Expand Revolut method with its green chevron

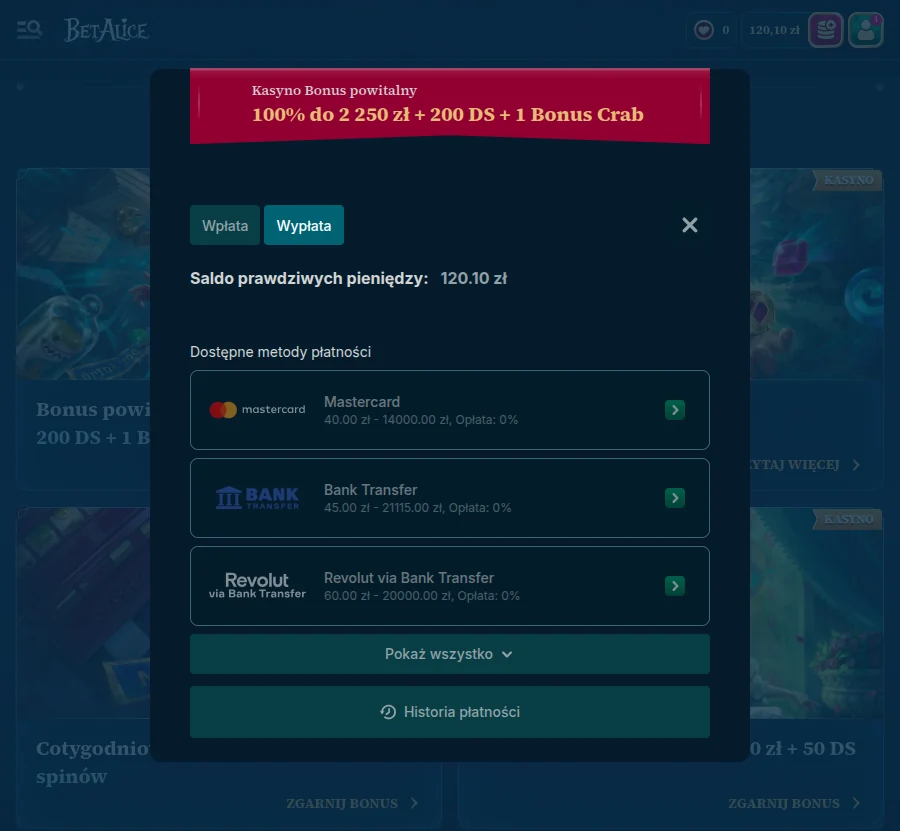[x=676, y=586]
